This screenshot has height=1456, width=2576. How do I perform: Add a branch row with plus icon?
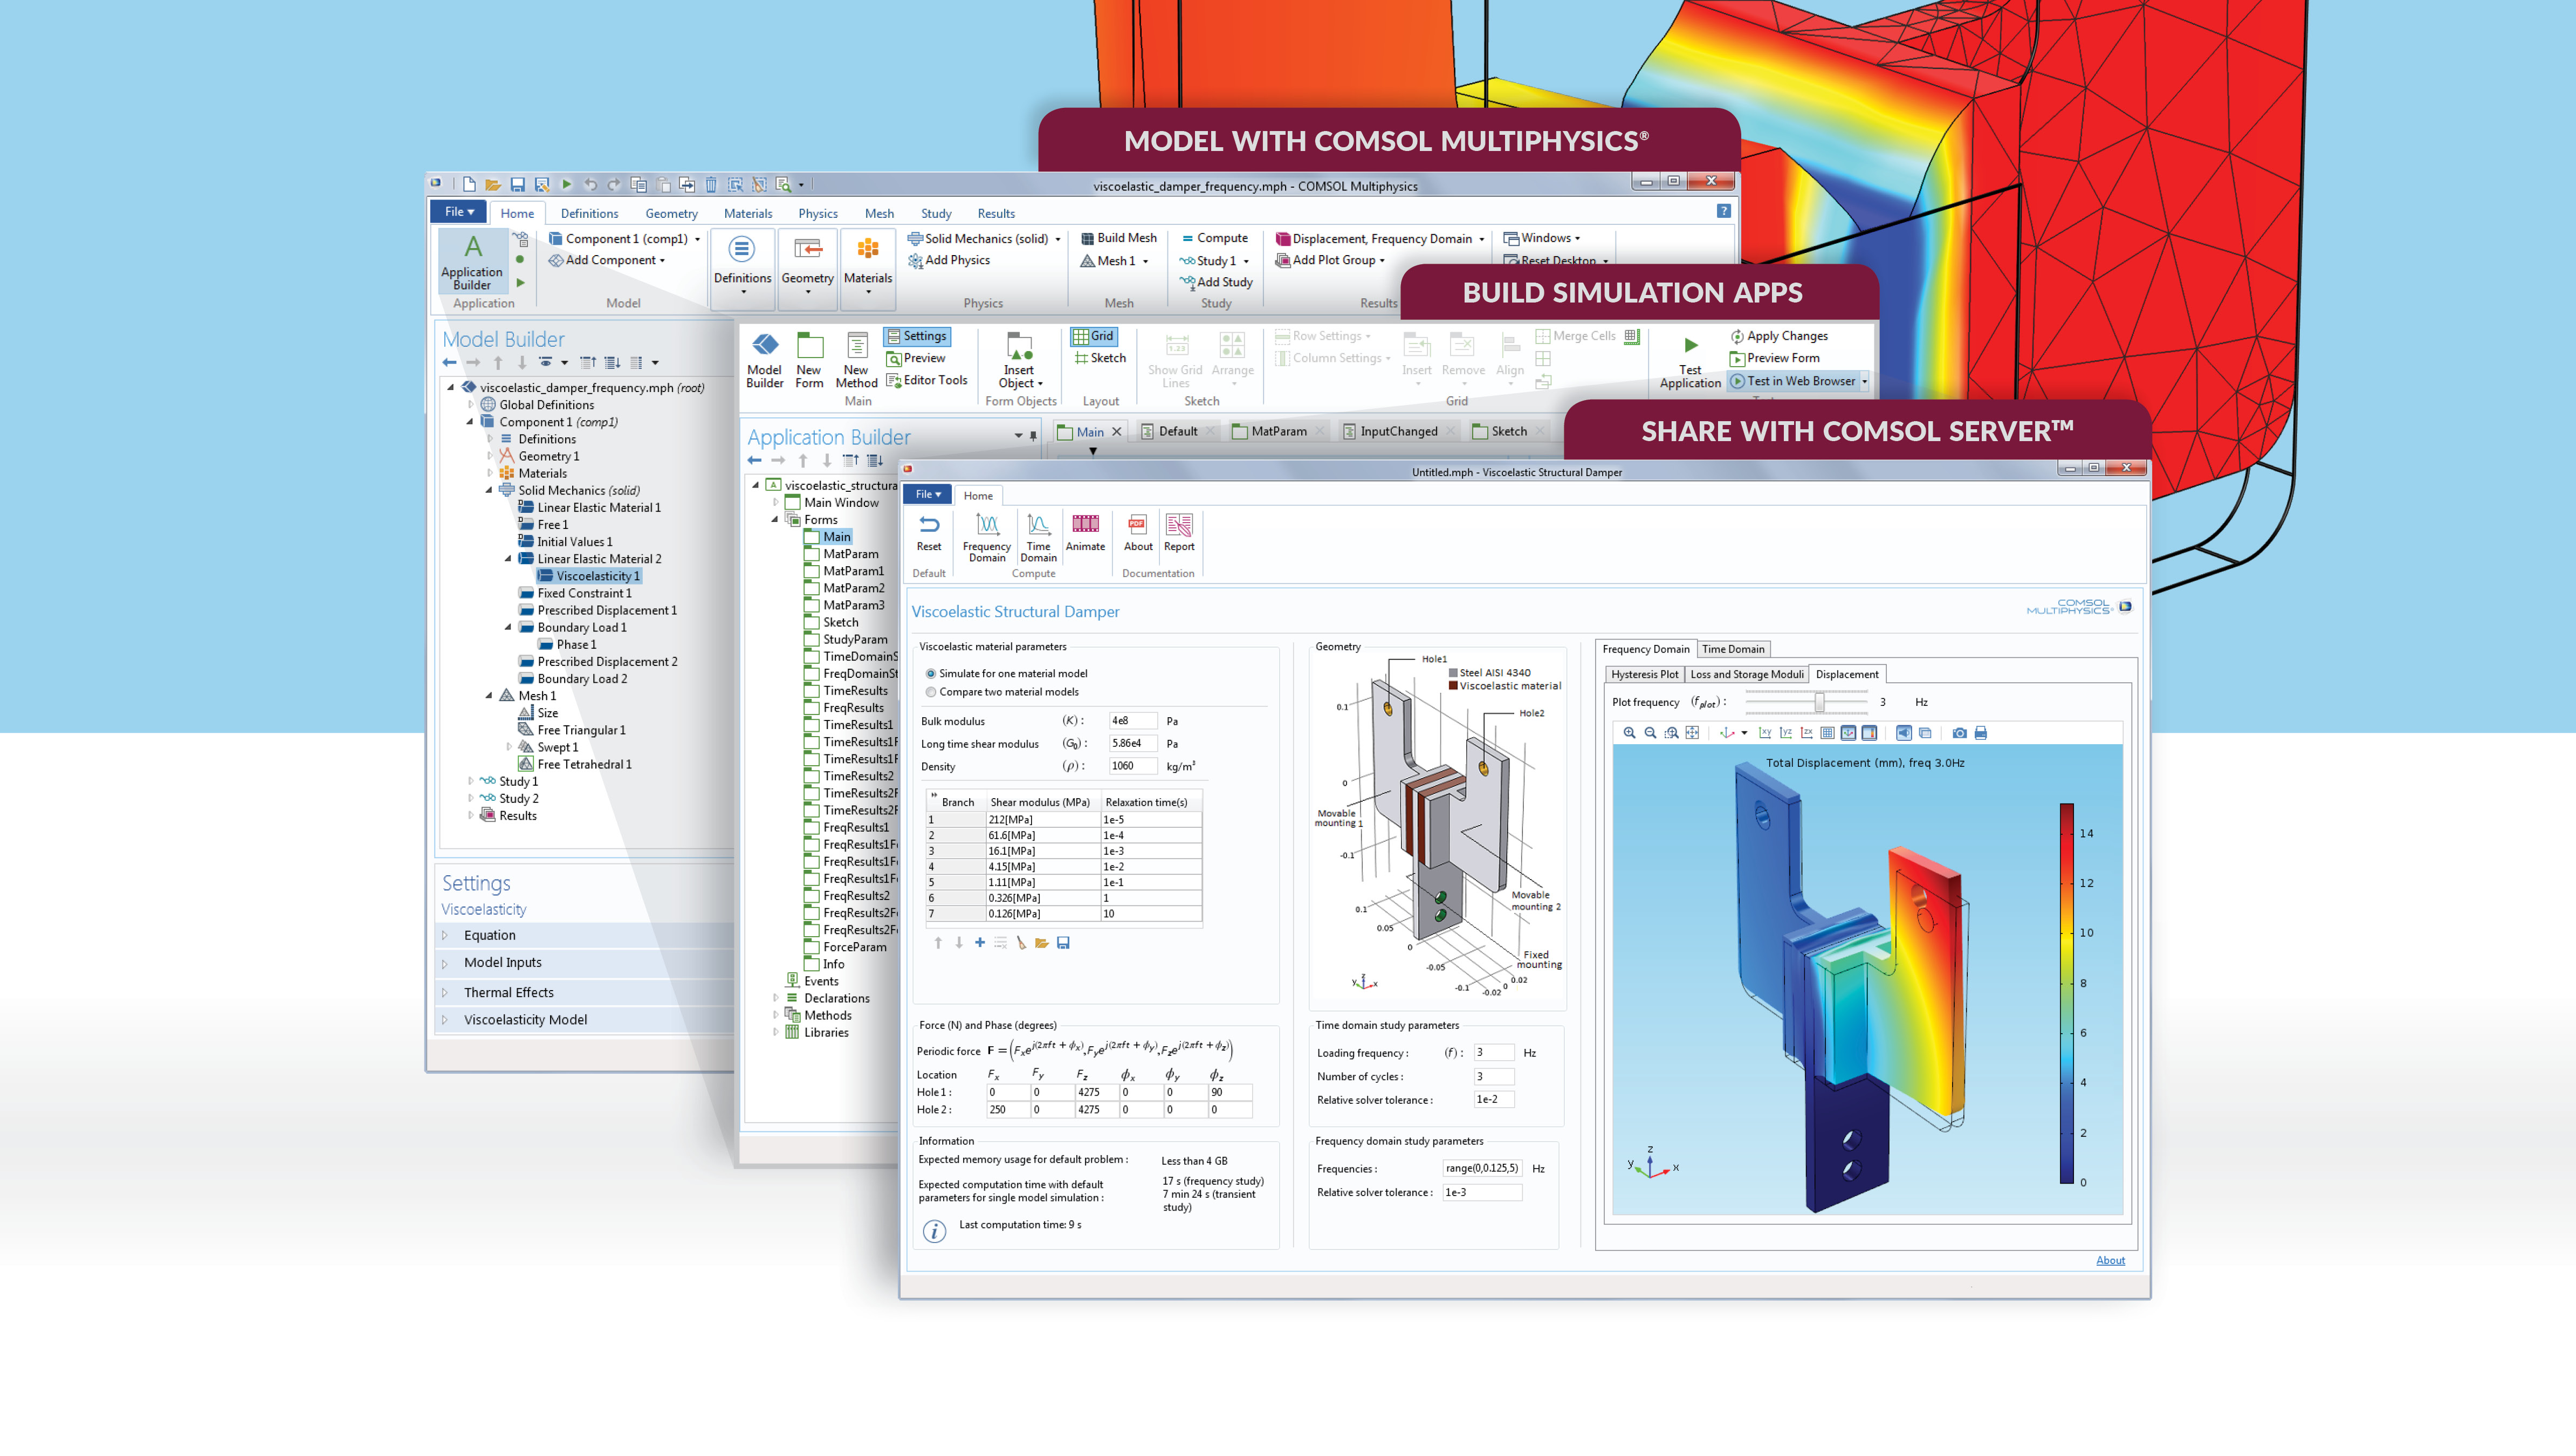pos(979,942)
